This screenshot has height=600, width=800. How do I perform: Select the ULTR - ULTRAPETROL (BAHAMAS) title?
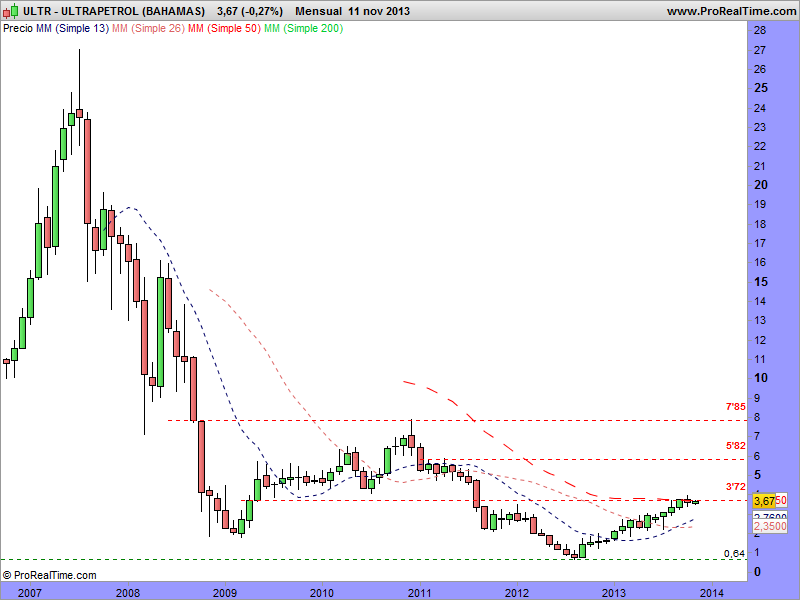pos(114,11)
